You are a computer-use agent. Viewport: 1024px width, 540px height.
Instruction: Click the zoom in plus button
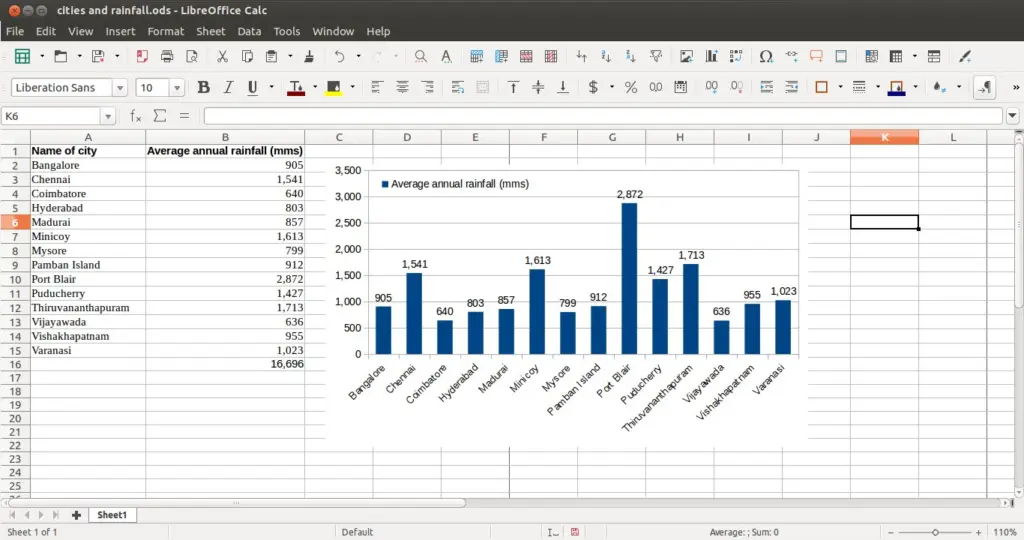pos(978,532)
